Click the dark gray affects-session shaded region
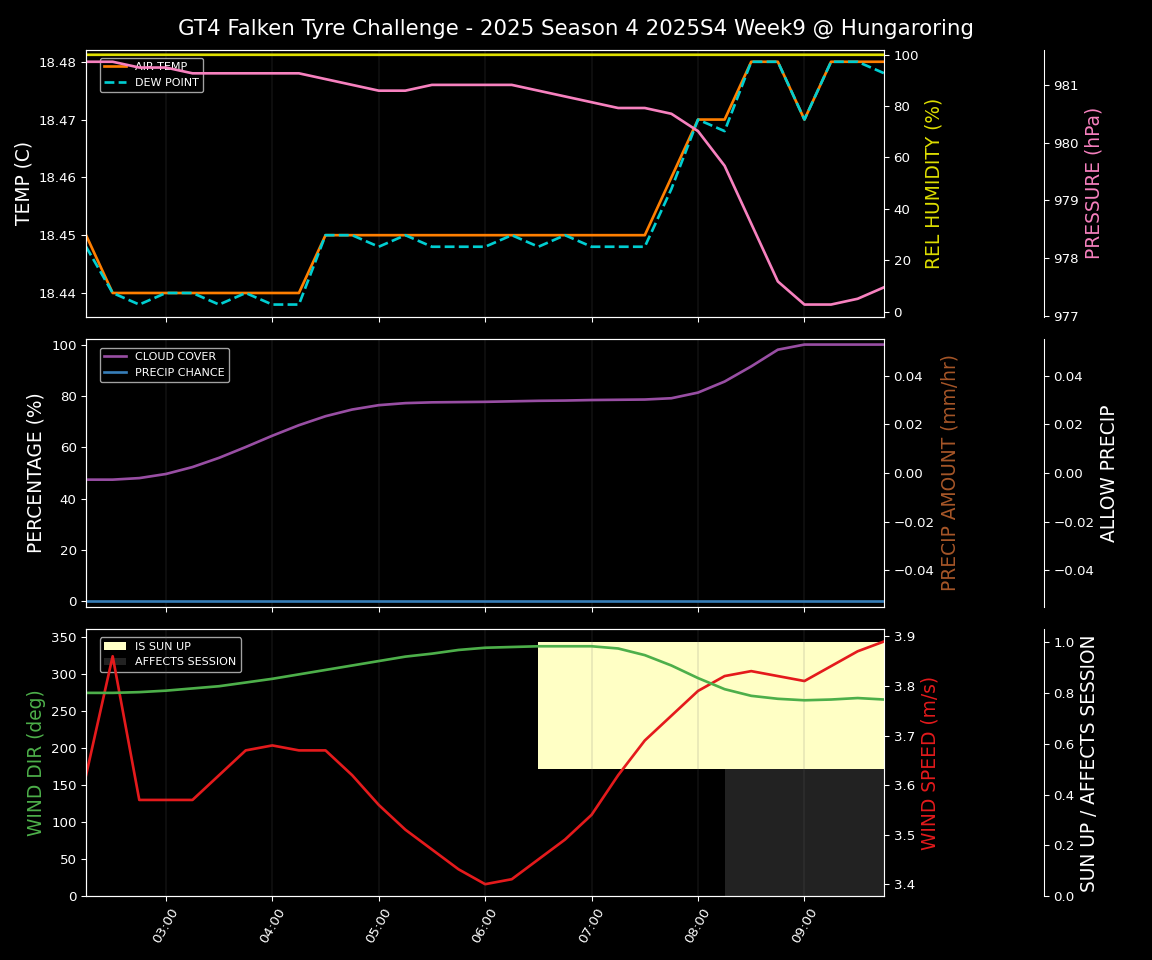 [x=804, y=832]
